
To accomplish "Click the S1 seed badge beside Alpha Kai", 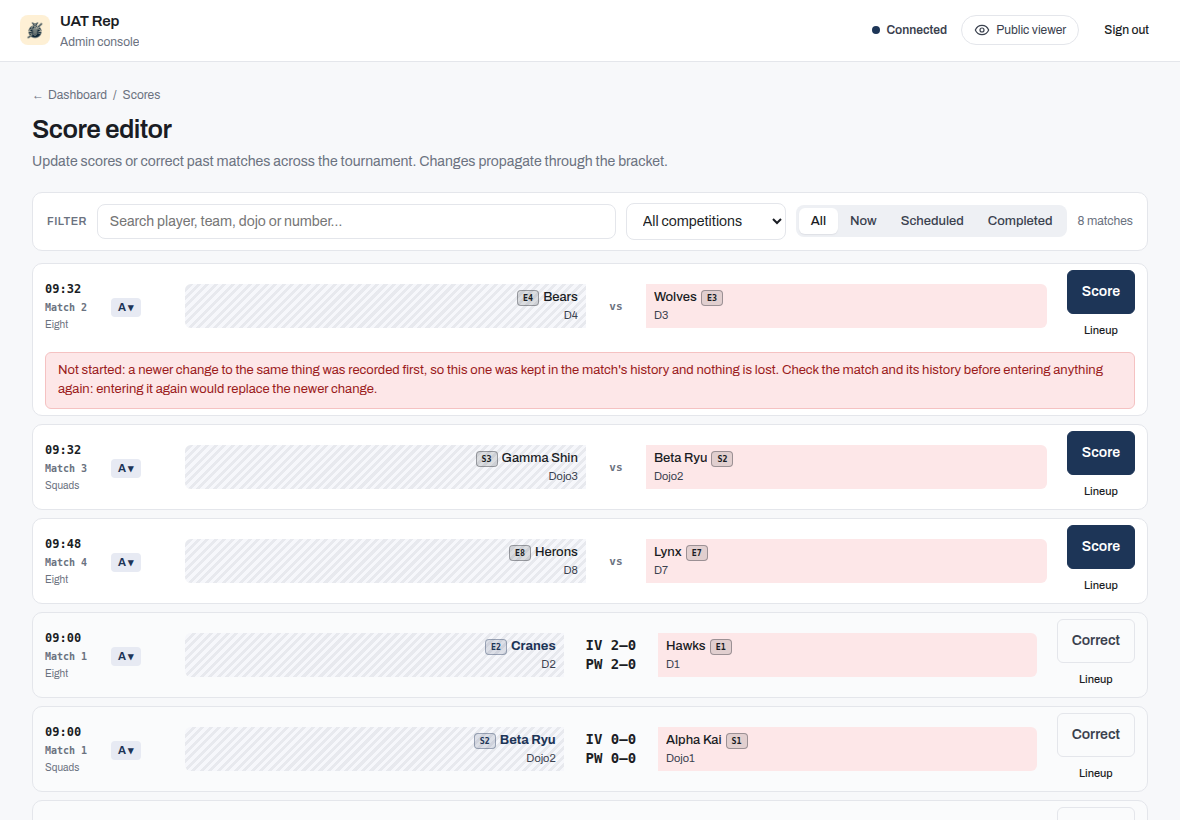I will (x=737, y=741).
